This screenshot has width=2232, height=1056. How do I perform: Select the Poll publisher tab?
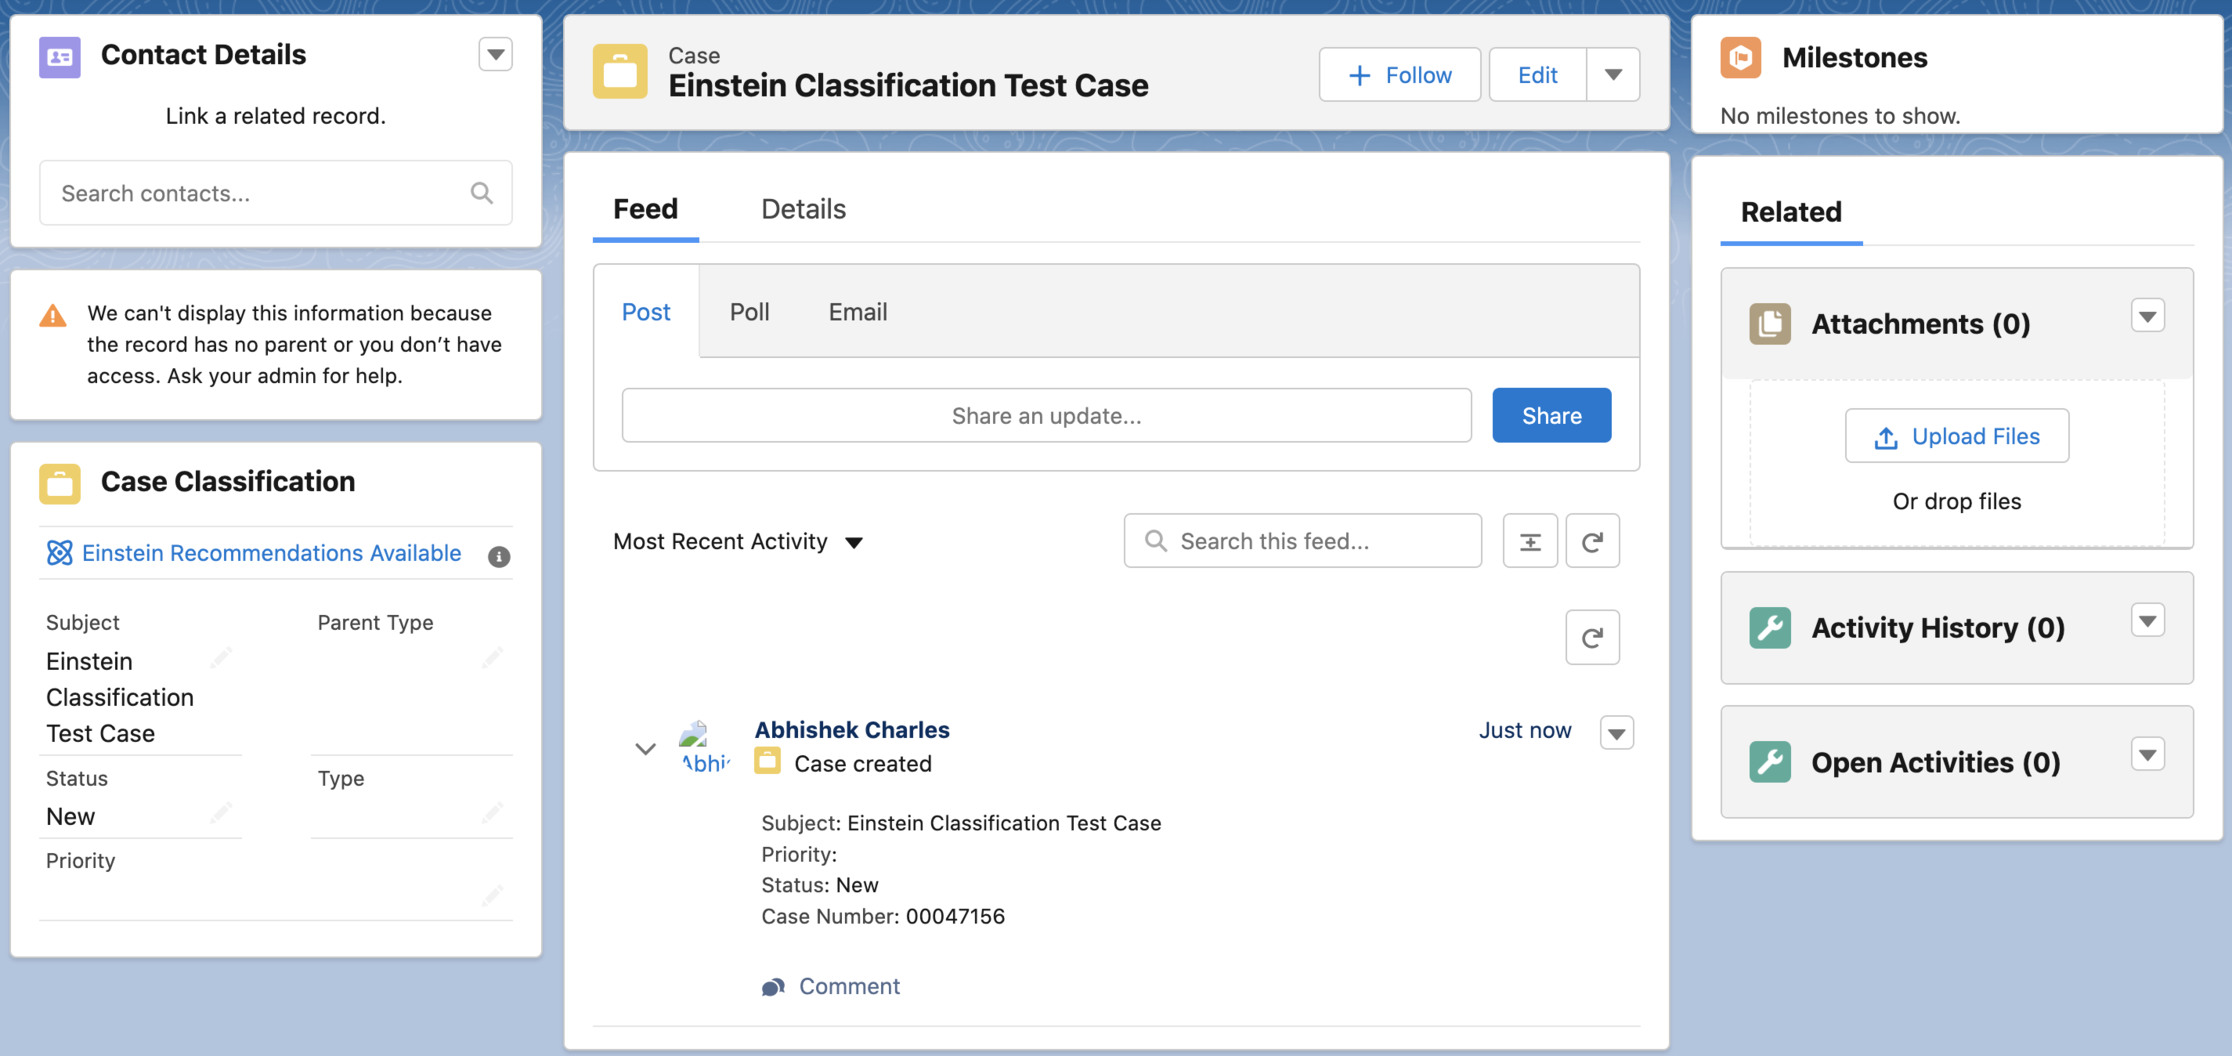click(749, 312)
